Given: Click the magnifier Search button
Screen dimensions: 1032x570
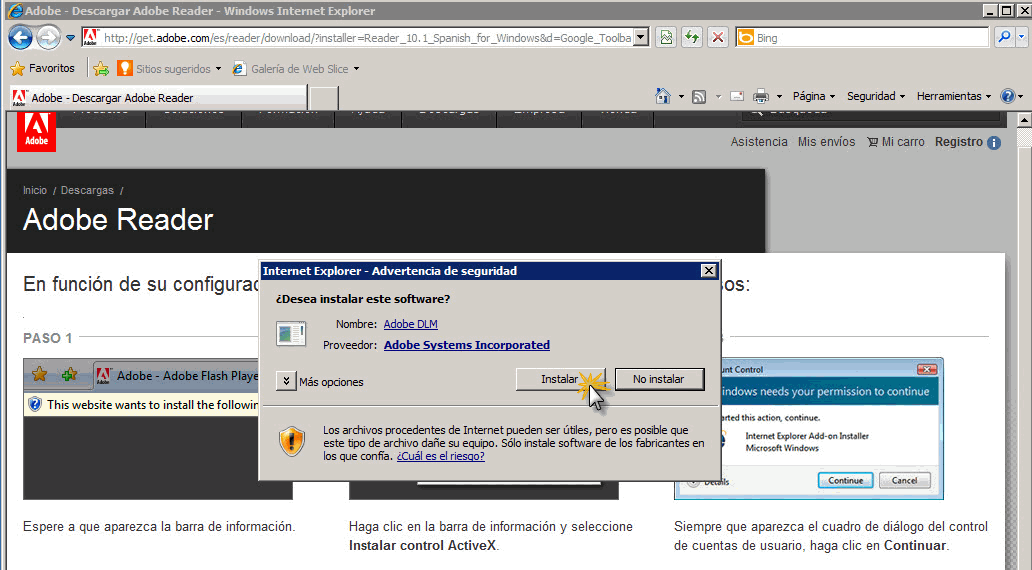Looking at the screenshot, I should click(x=1004, y=38).
